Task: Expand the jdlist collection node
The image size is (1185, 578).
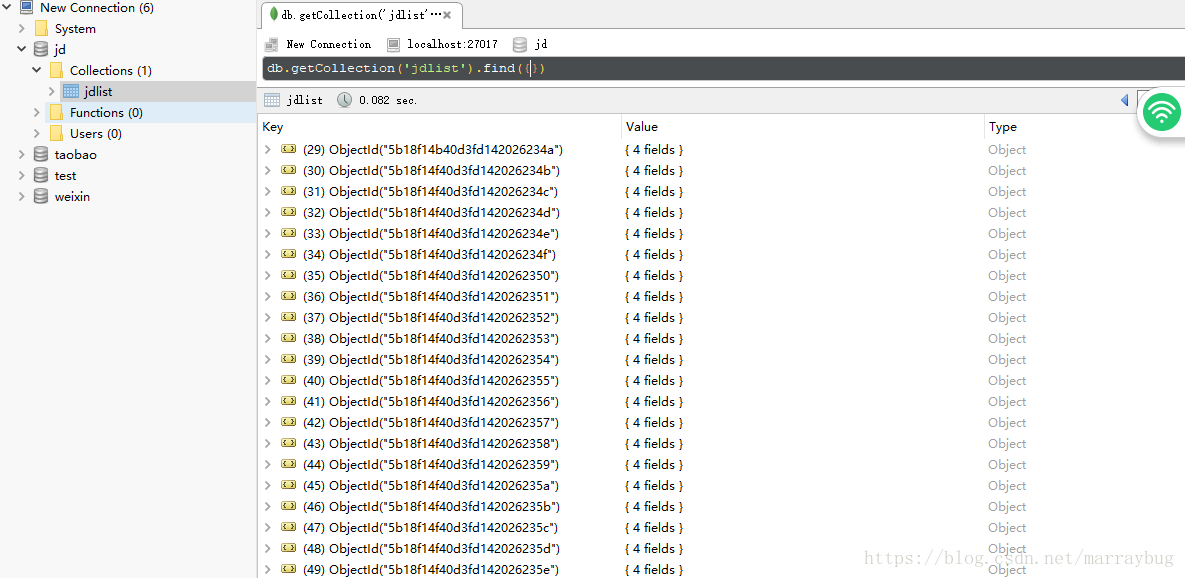Action: [52, 91]
